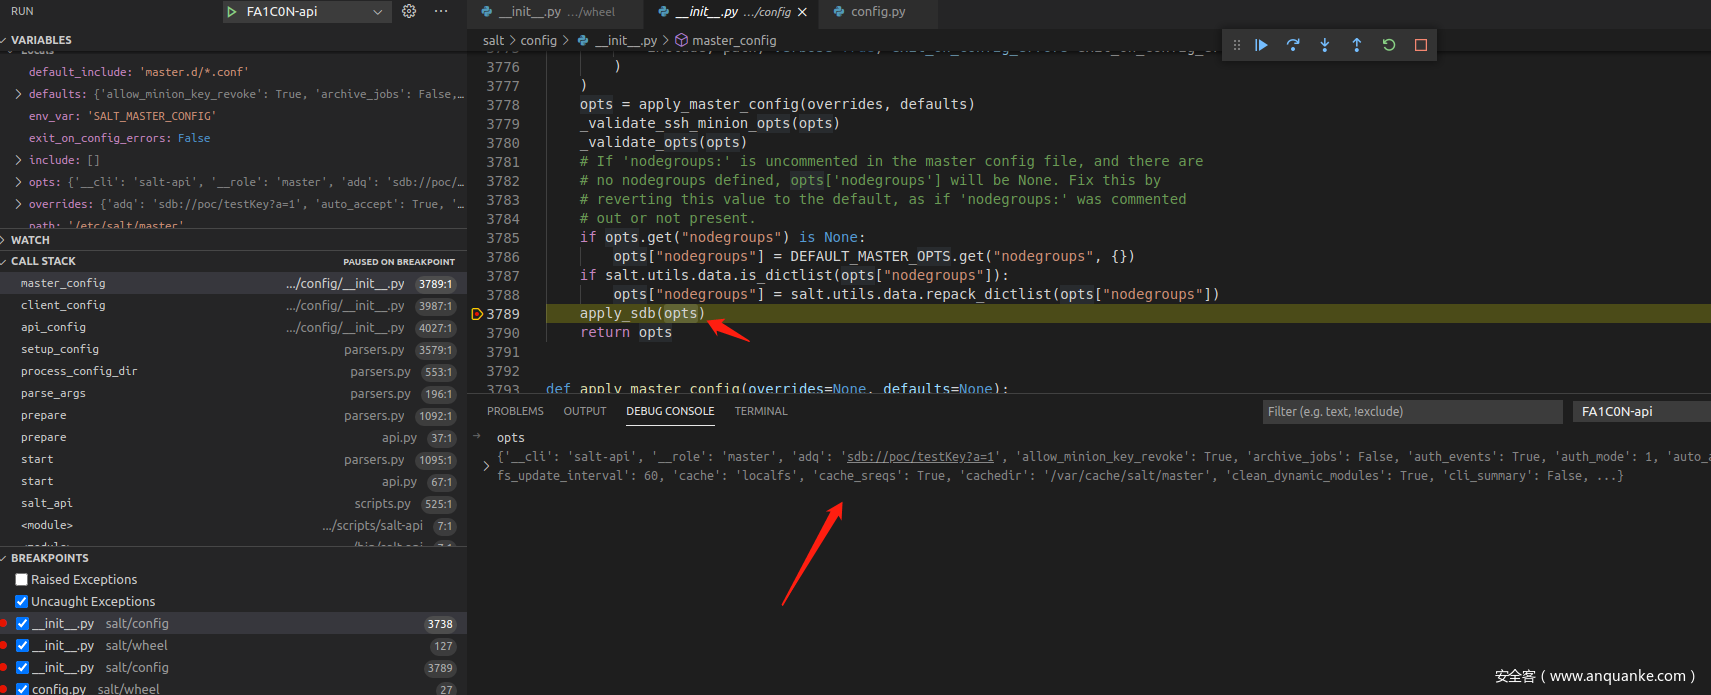Screen dimensions: 1711x695
Task: Click the Step Over debug icon
Action: click(x=1293, y=45)
